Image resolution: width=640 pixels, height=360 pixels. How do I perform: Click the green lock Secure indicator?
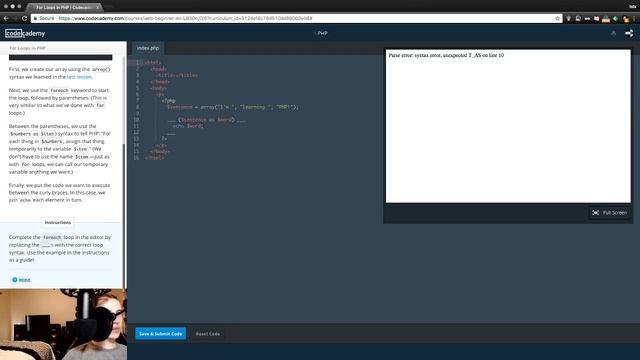[44, 18]
